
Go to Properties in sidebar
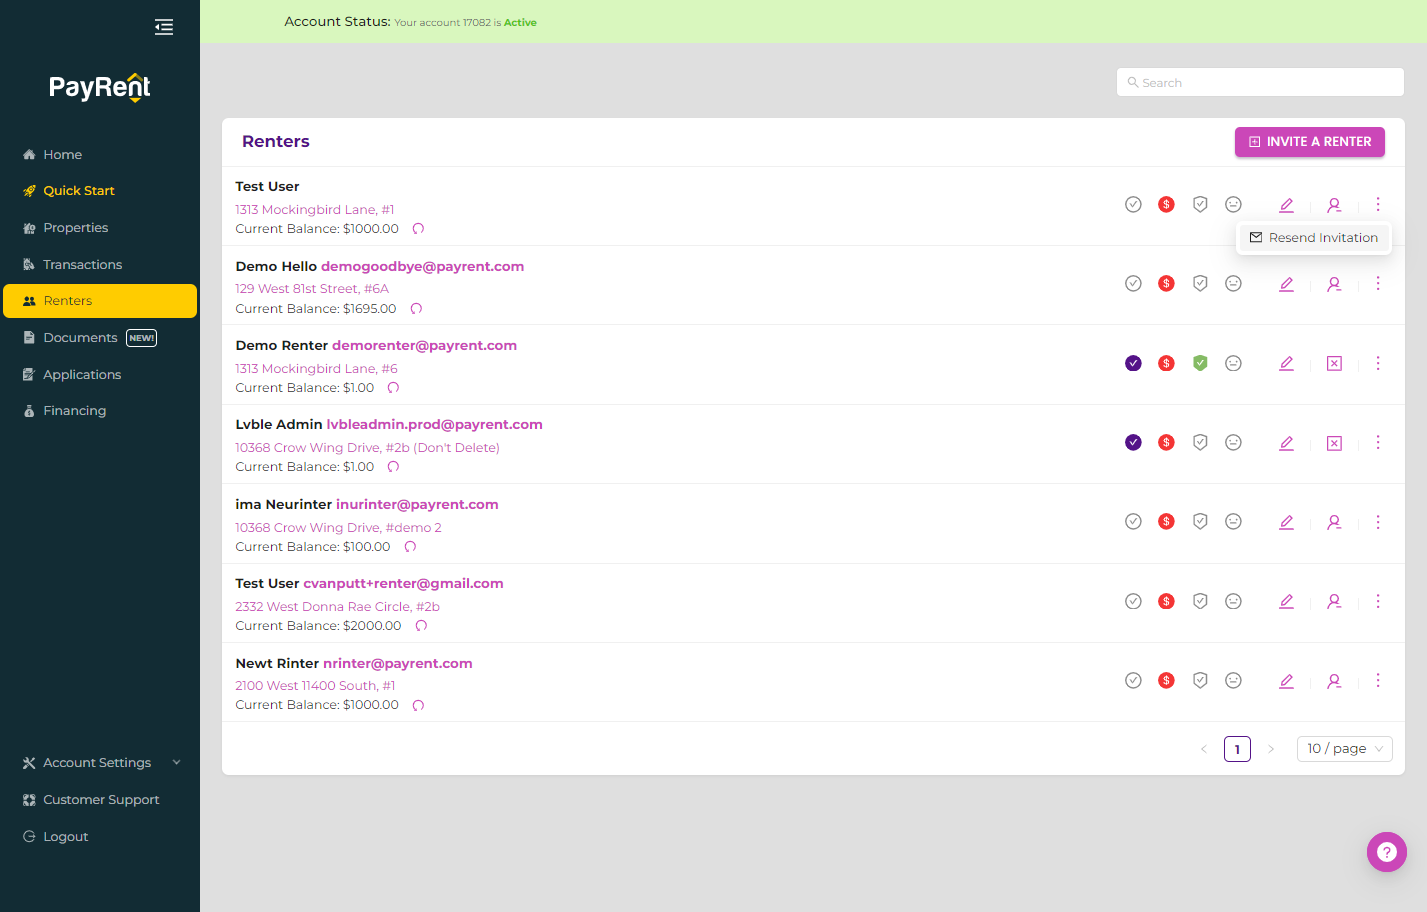(x=75, y=228)
